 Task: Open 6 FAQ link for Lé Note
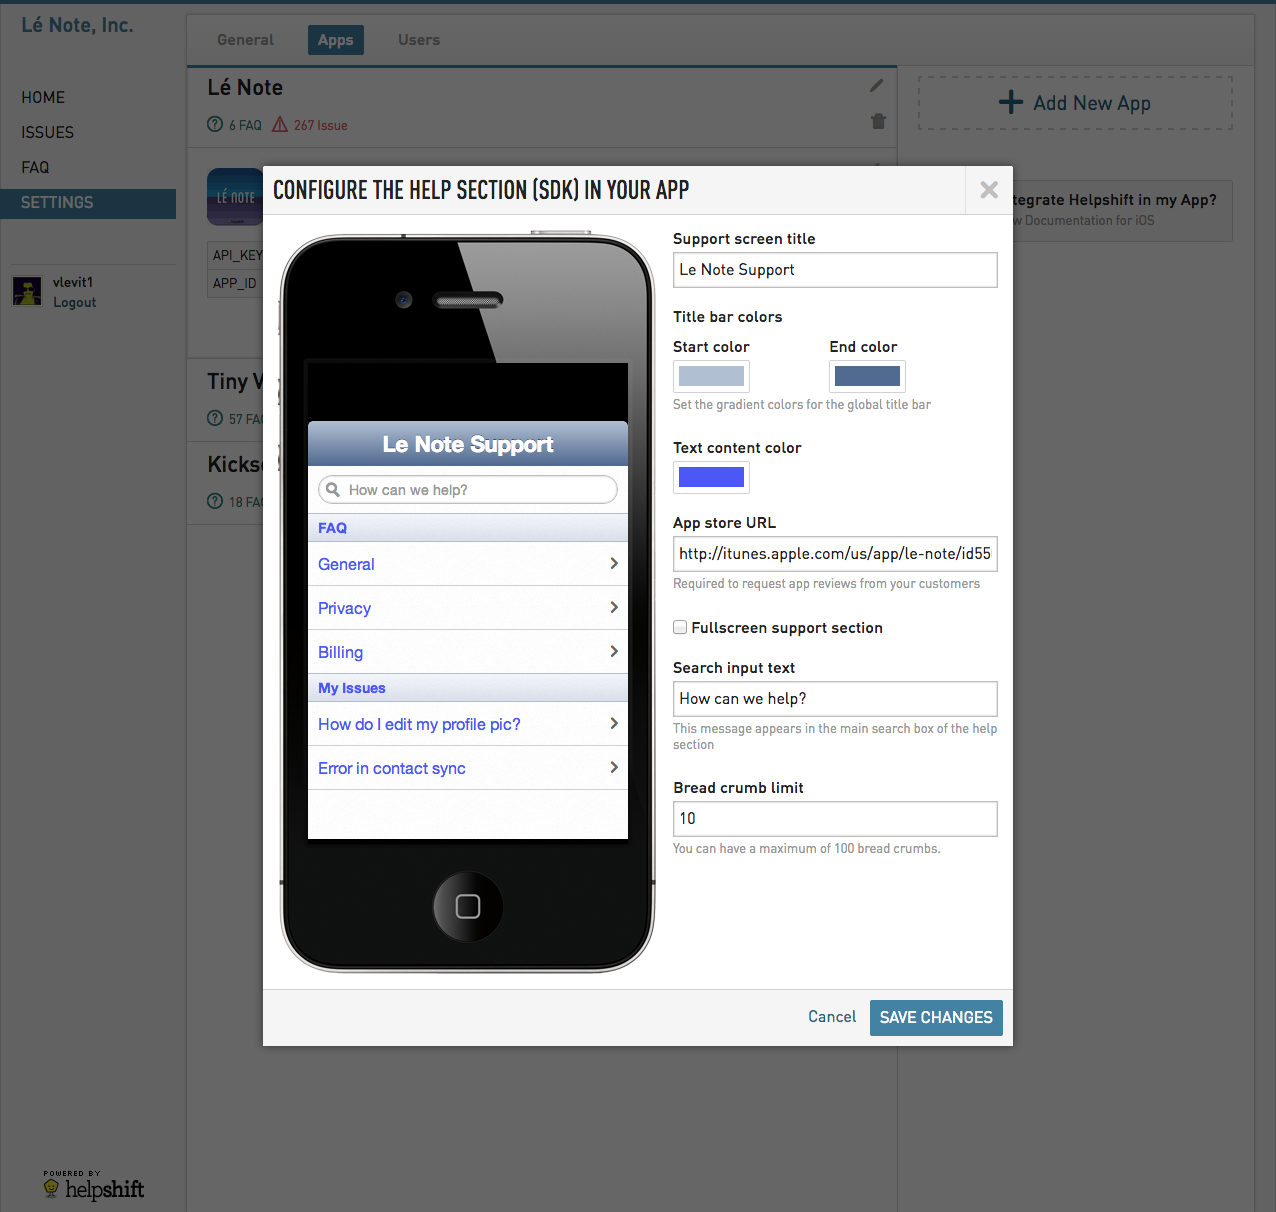pyautogui.click(x=245, y=125)
